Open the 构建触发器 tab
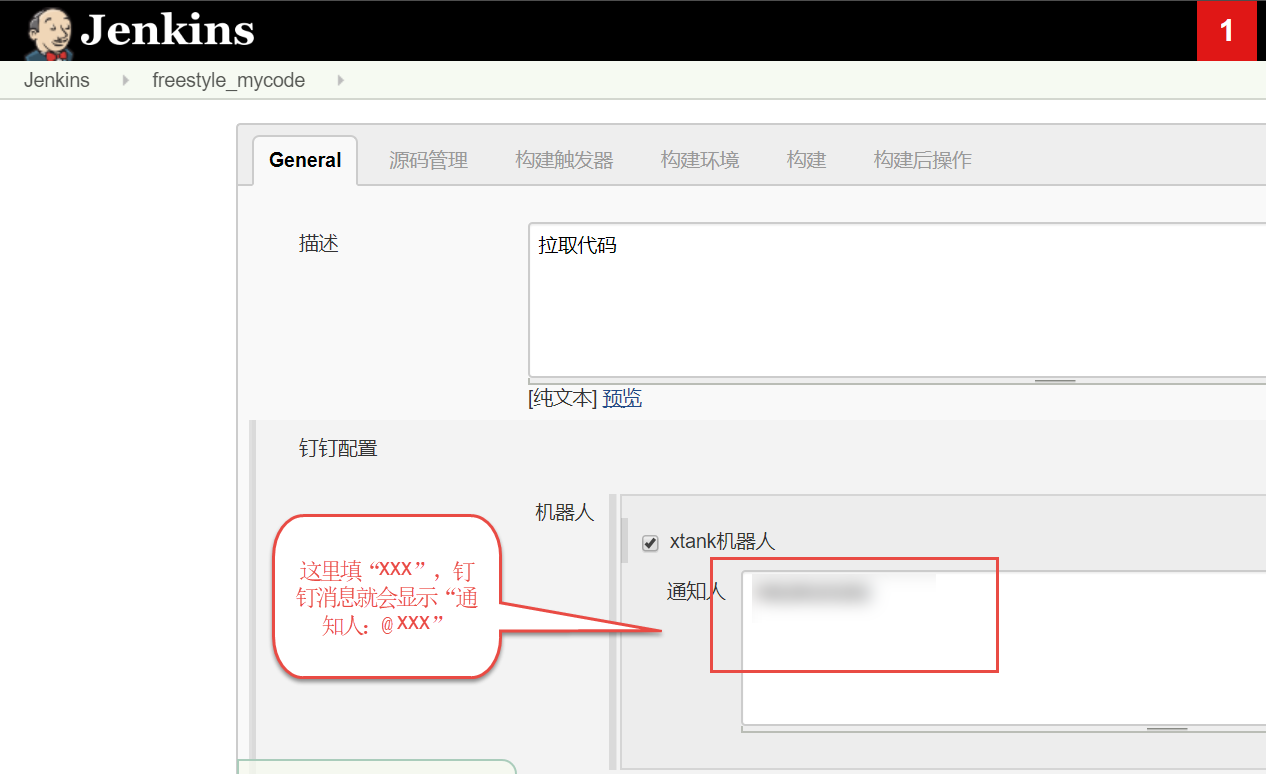 pos(564,160)
